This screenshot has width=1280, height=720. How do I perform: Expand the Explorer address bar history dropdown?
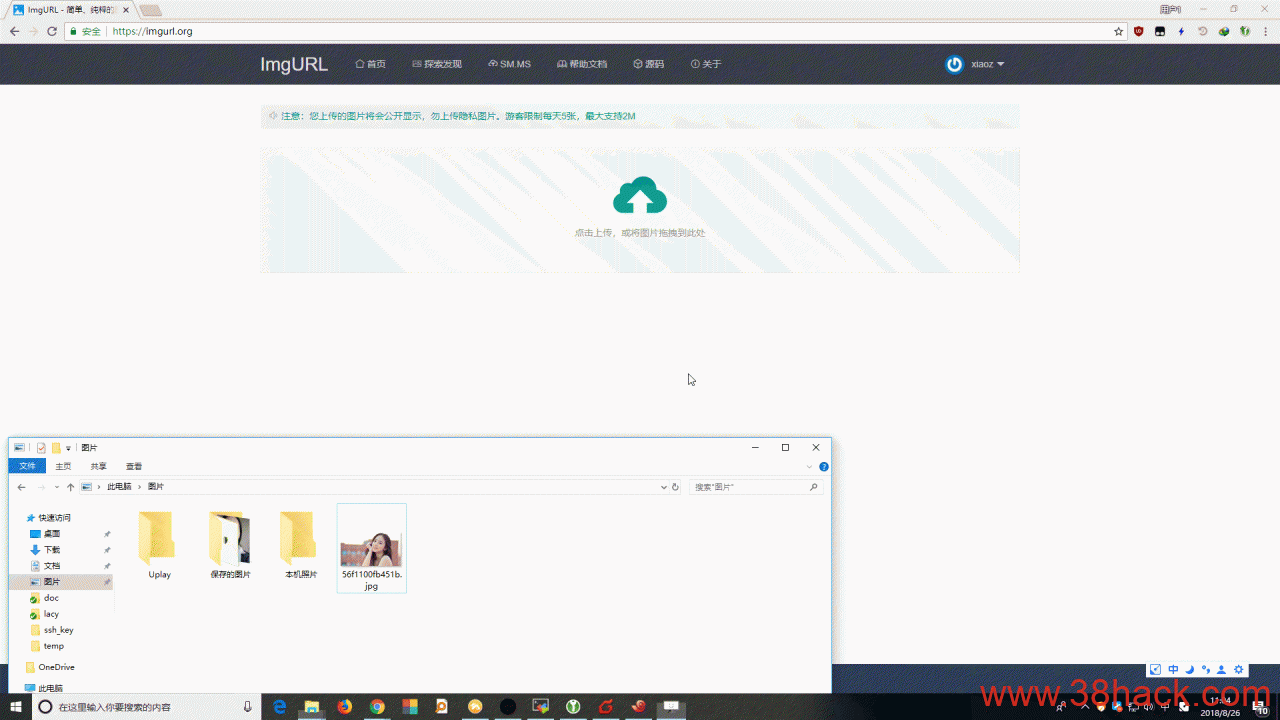pos(664,487)
